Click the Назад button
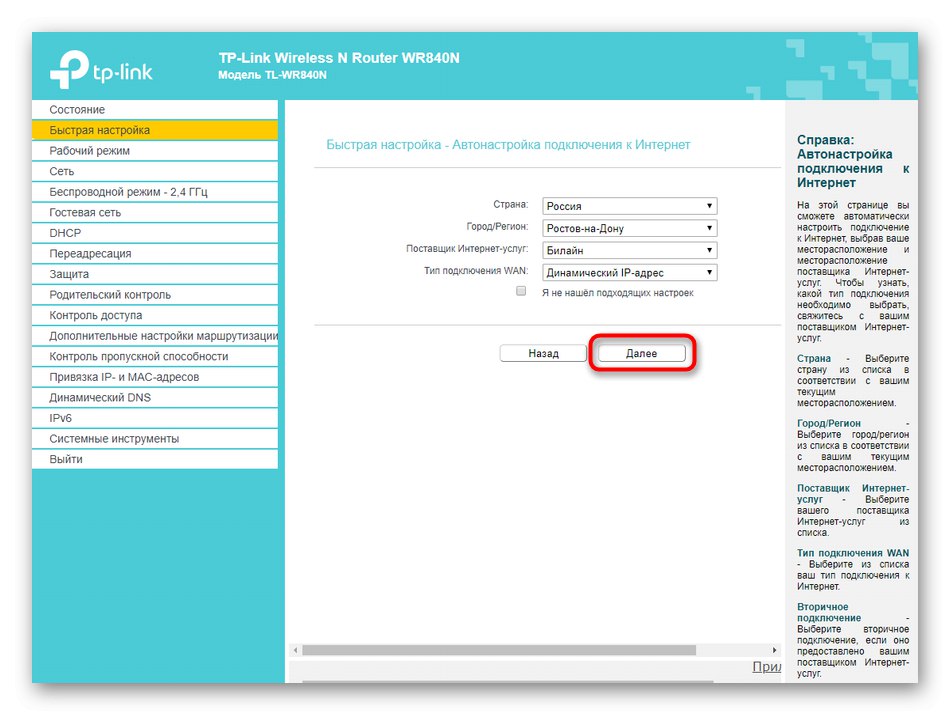This screenshot has width=950, height=715. [543, 353]
